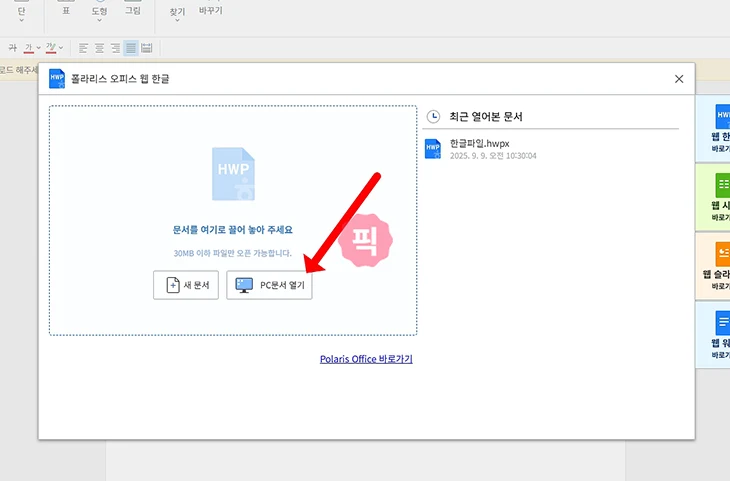730x481 pixels.
Task: Open the highlight color dropdown arrow
Action: (61, 47)
